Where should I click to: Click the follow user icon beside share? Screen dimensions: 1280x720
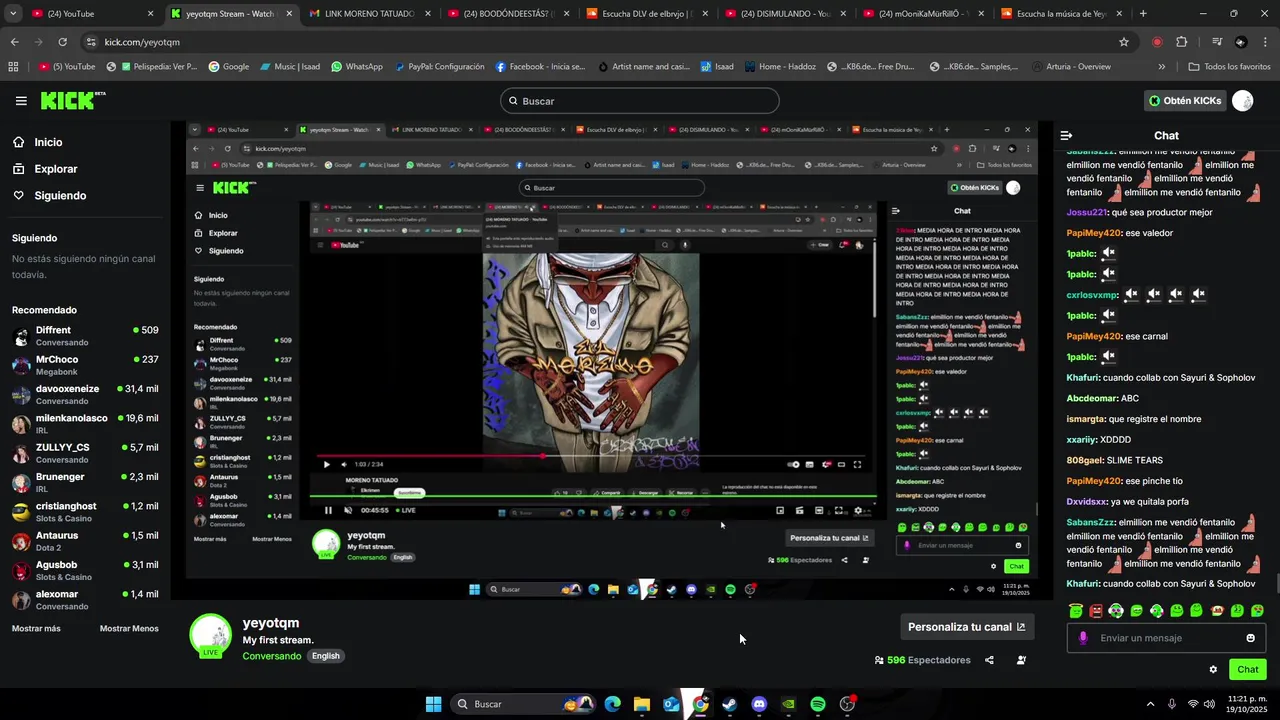1021,660
